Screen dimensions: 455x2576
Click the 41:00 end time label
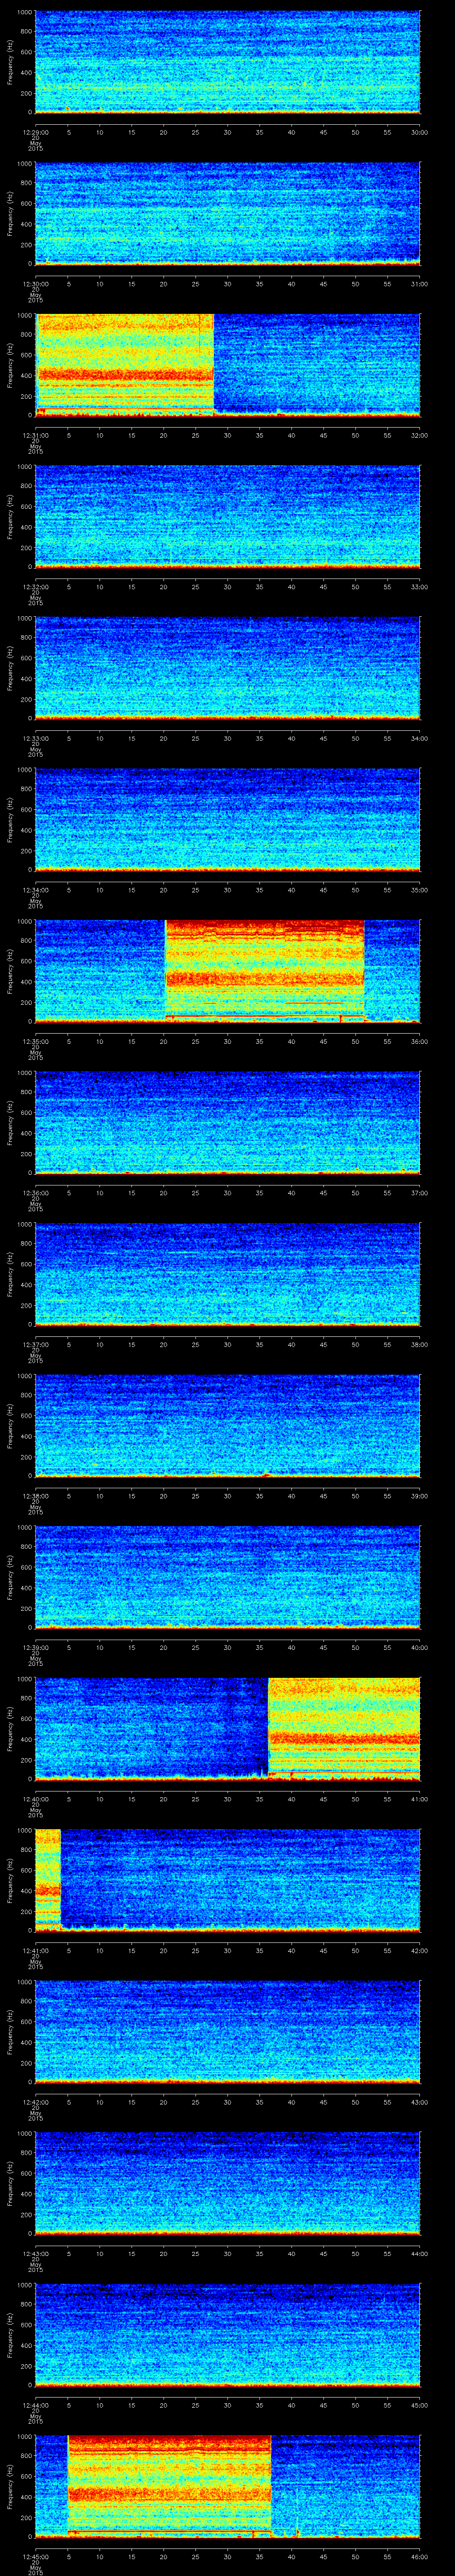tap(420, 1799)
